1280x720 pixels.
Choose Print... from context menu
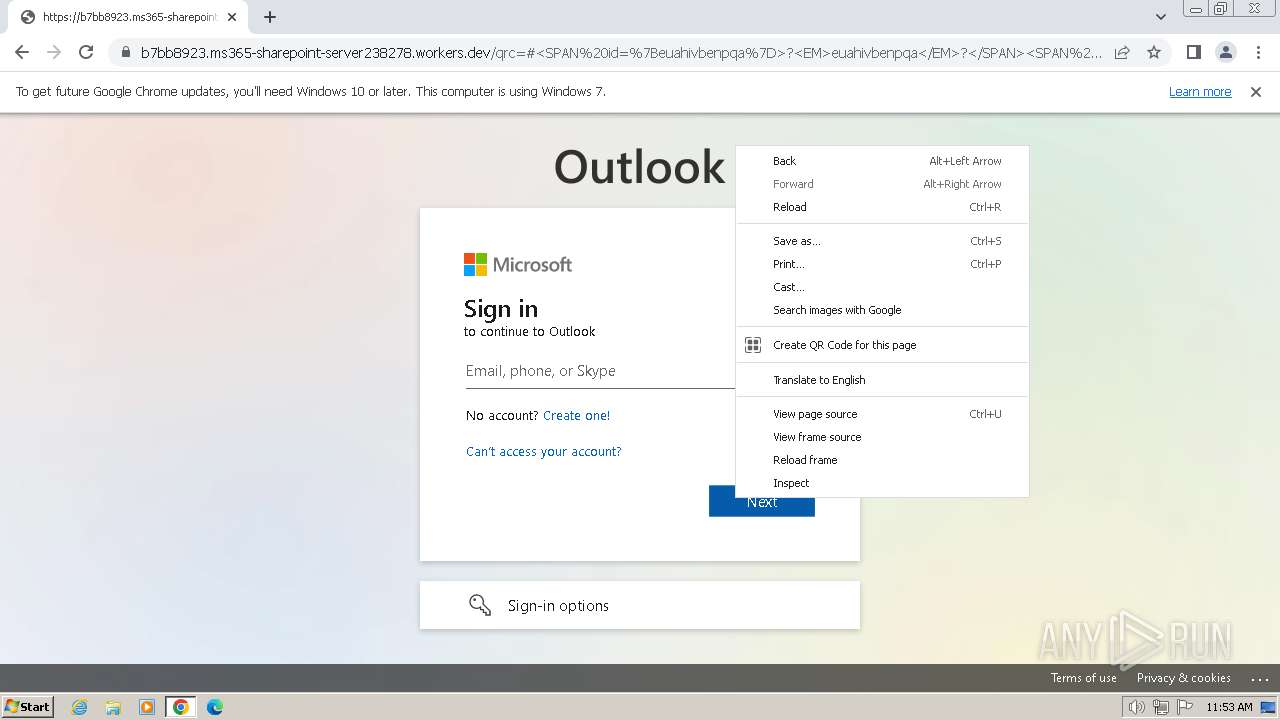[x=882, y=264]
